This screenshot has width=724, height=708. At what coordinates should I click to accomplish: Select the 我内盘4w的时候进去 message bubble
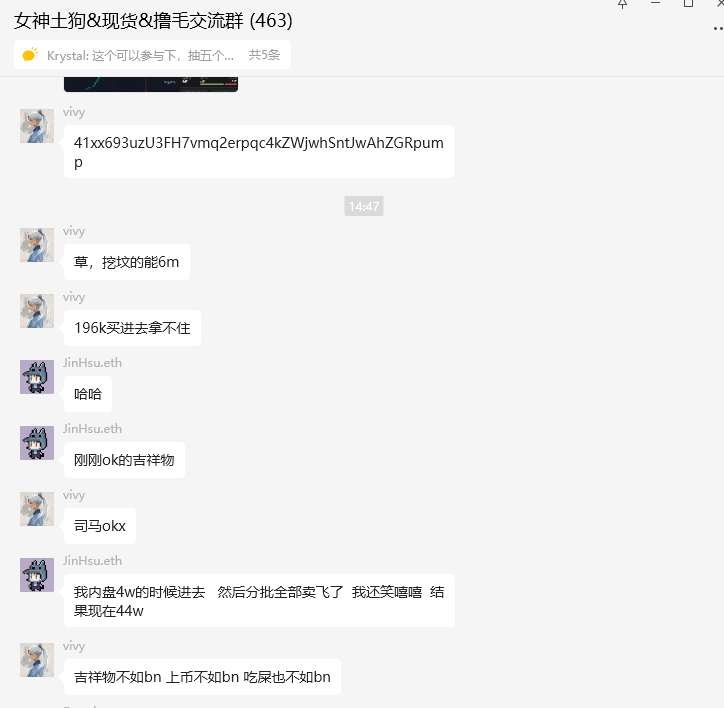point(259,601)
